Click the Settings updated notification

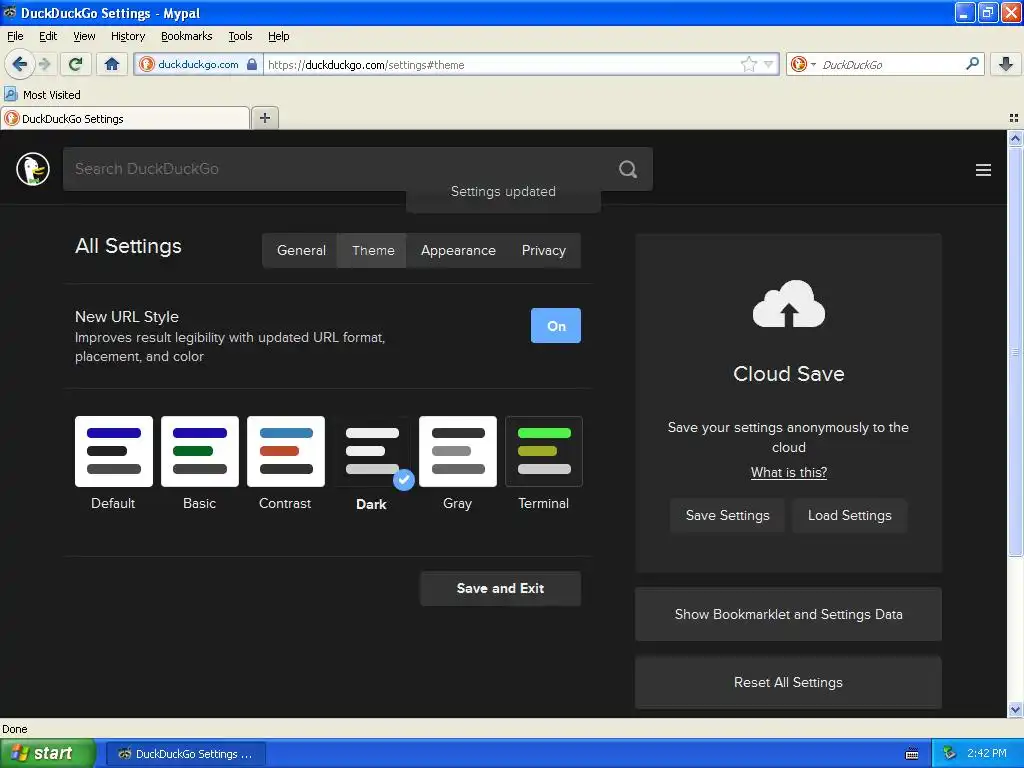click(503, 192)
